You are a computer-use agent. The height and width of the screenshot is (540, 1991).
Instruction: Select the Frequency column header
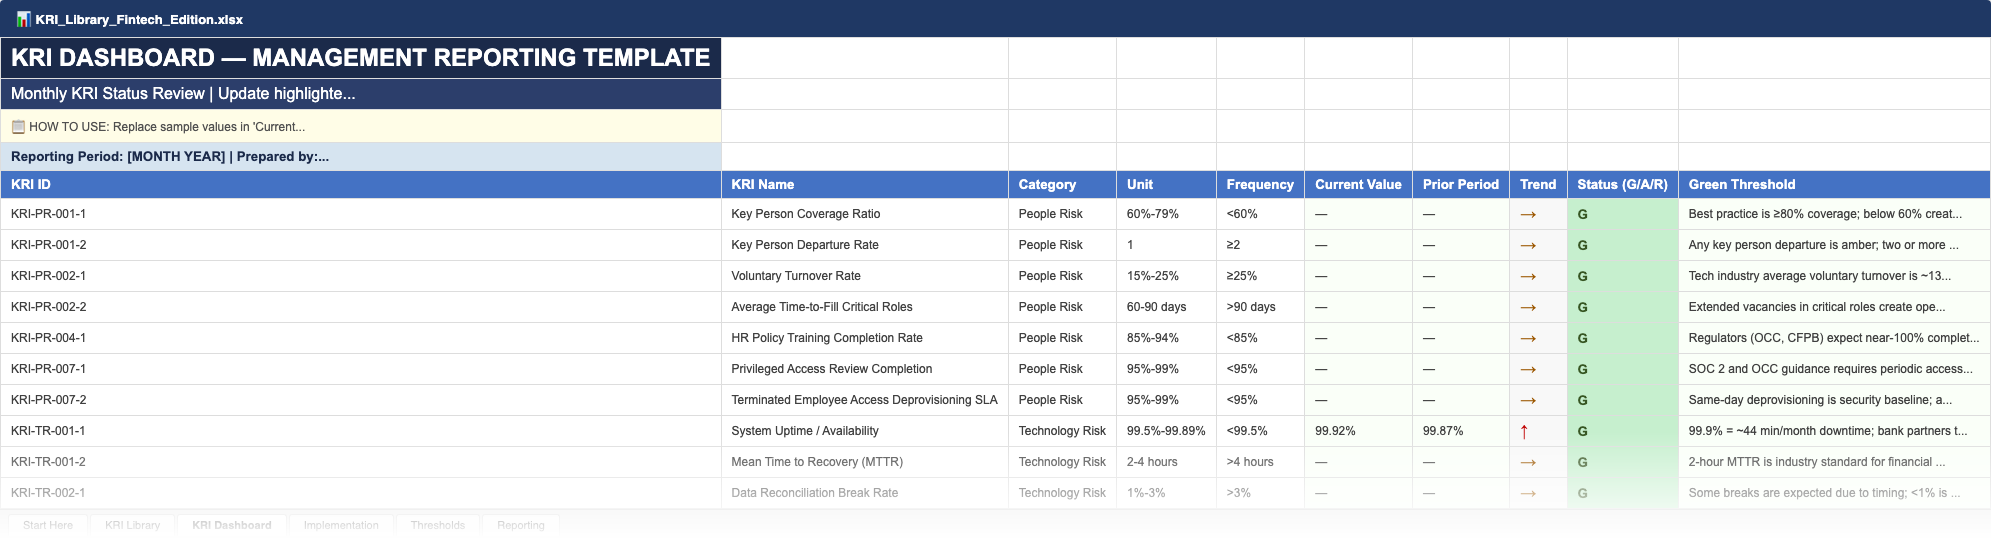pos(1260,184)
